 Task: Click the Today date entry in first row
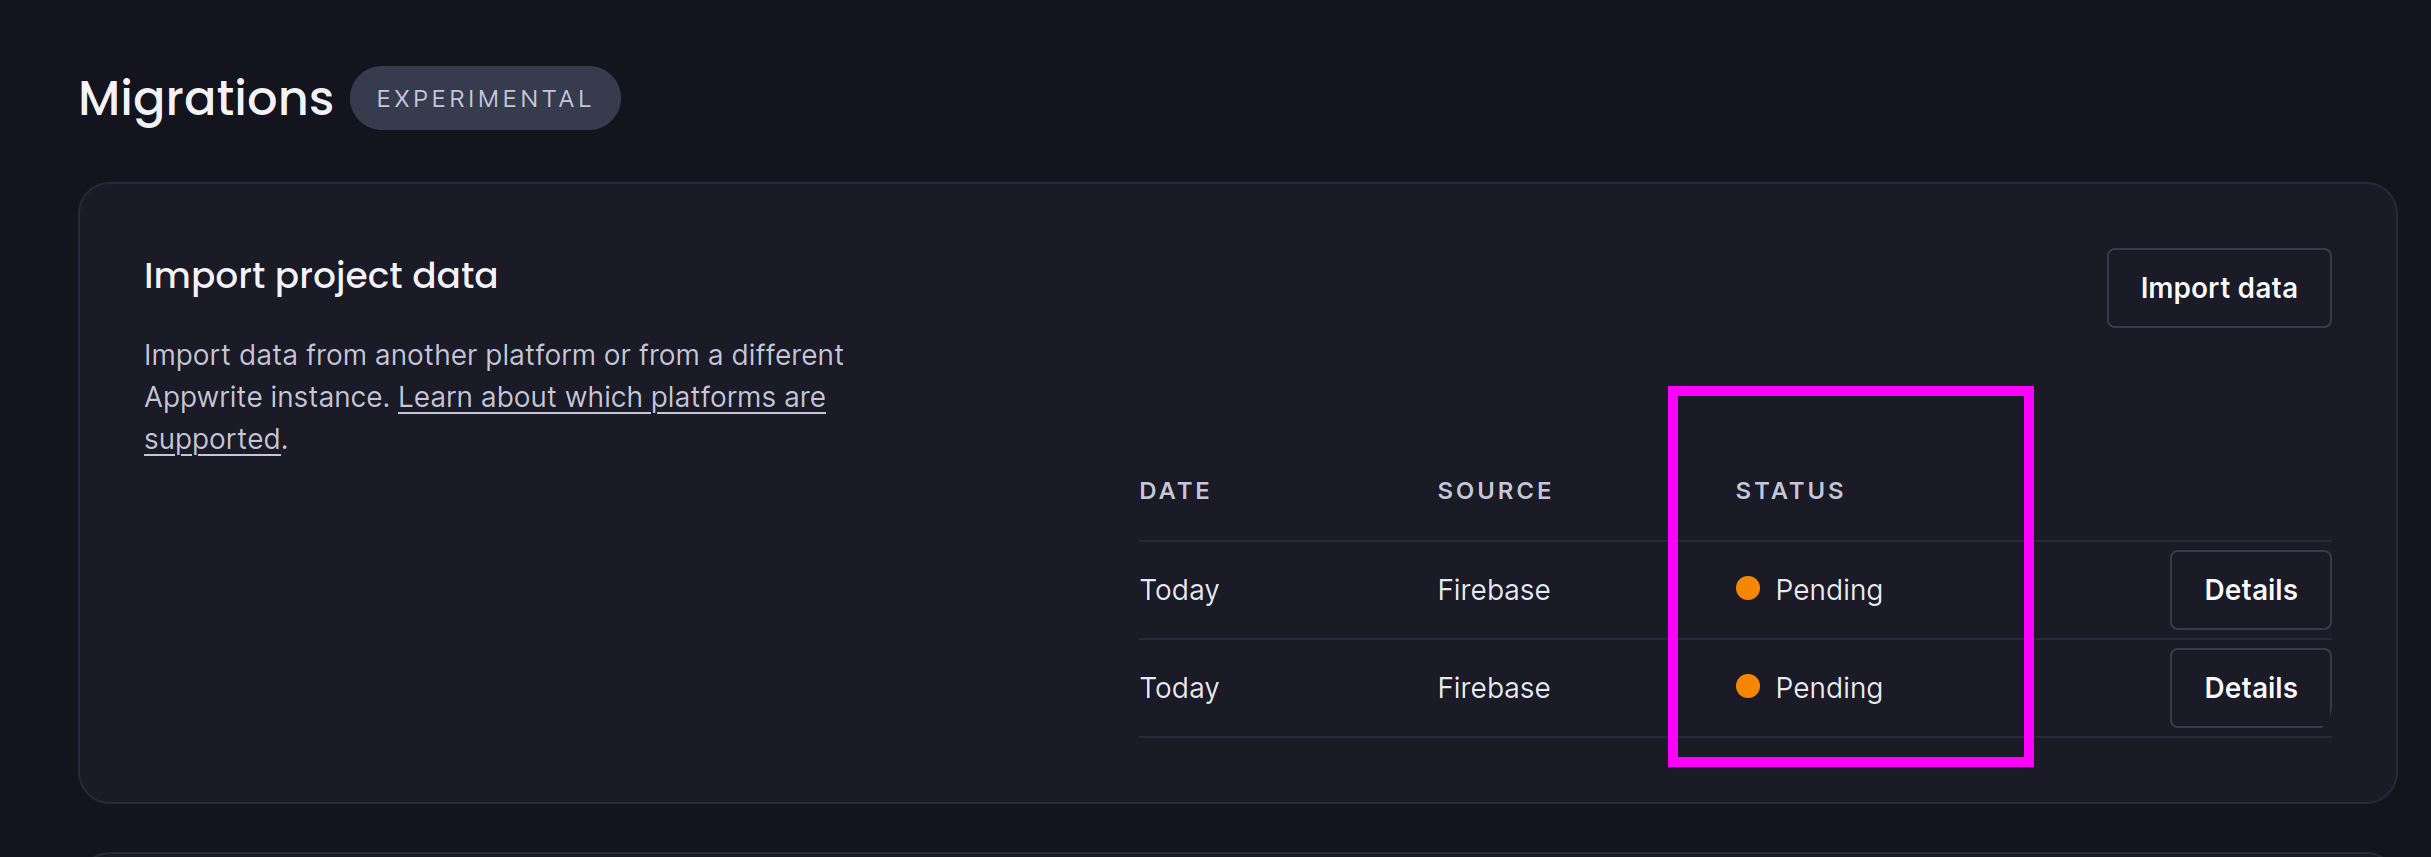tap(1178, 589)
